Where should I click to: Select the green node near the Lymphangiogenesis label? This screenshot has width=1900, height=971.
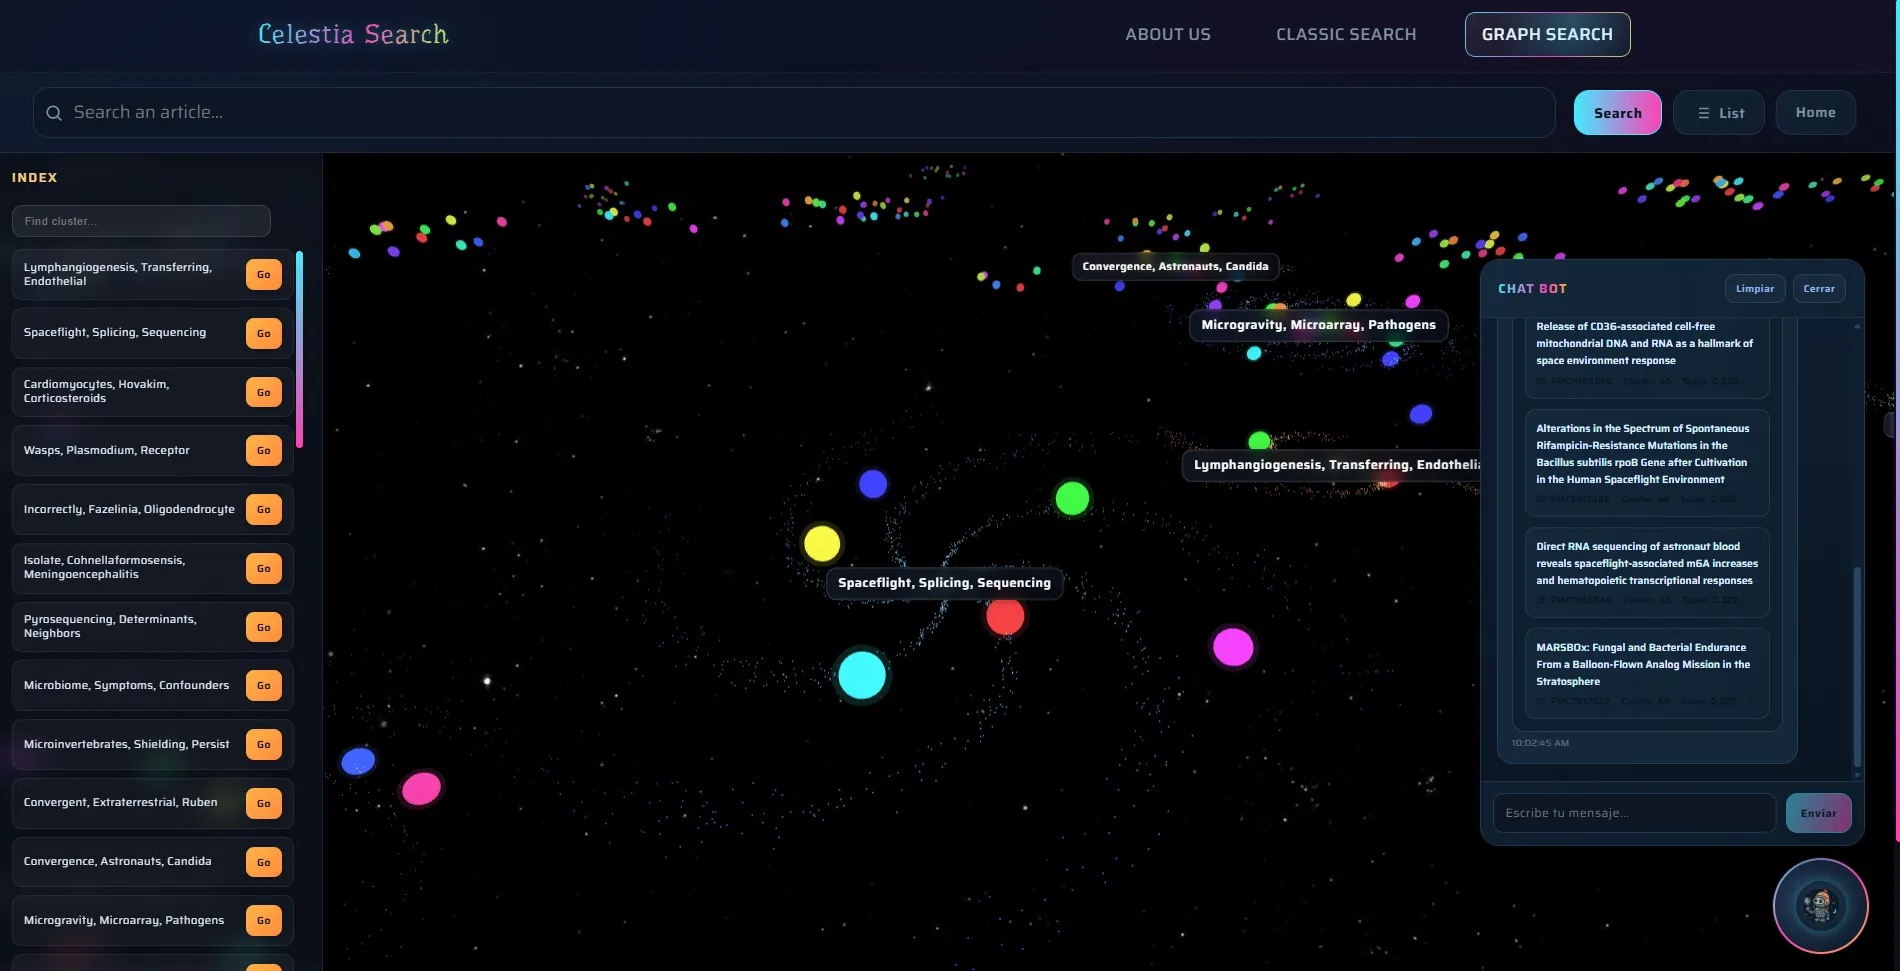coord(1071,496)
